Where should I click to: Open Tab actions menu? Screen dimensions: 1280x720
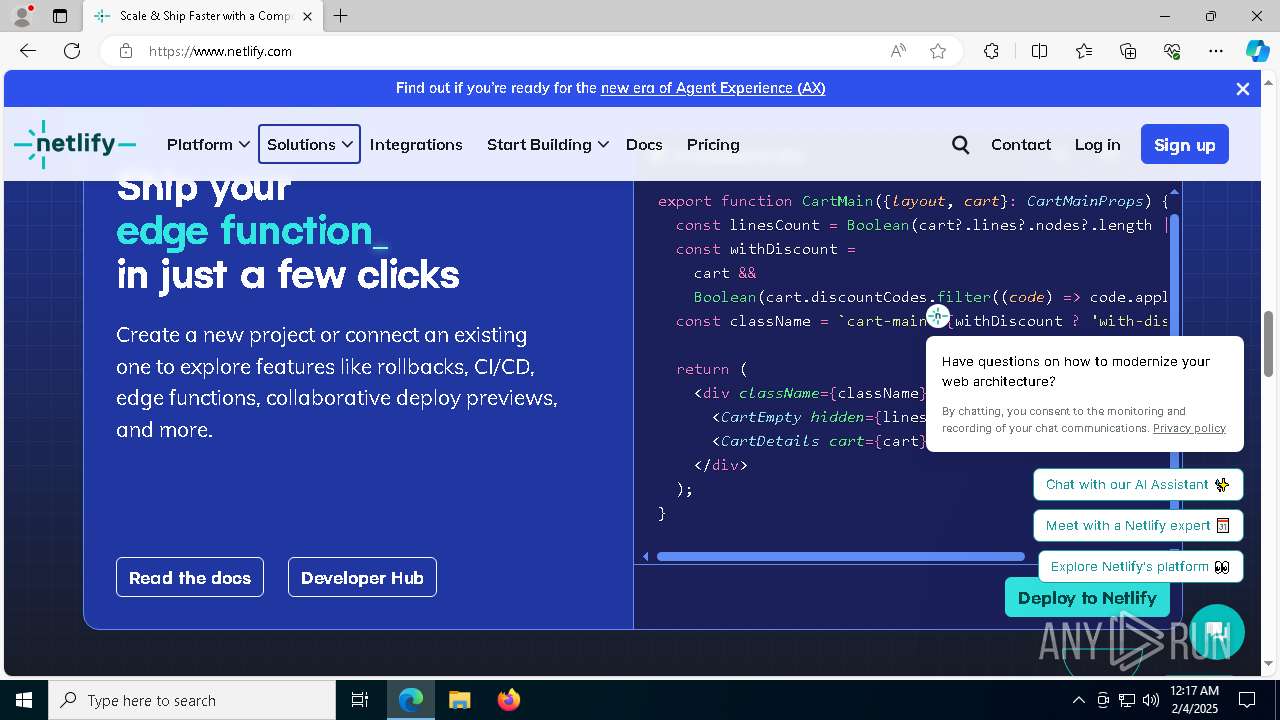tap(60, 16)
